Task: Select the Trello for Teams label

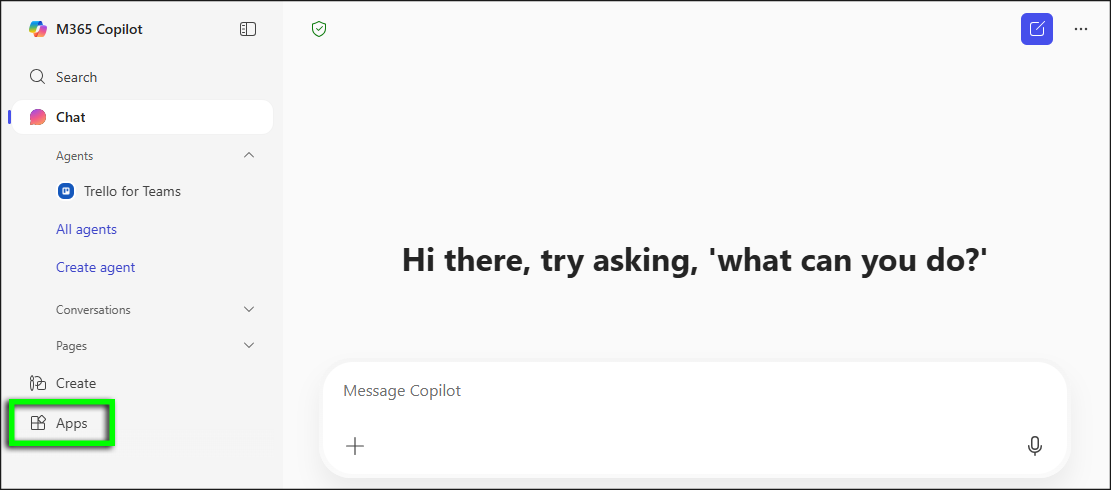Action: (x=132, y=191)
